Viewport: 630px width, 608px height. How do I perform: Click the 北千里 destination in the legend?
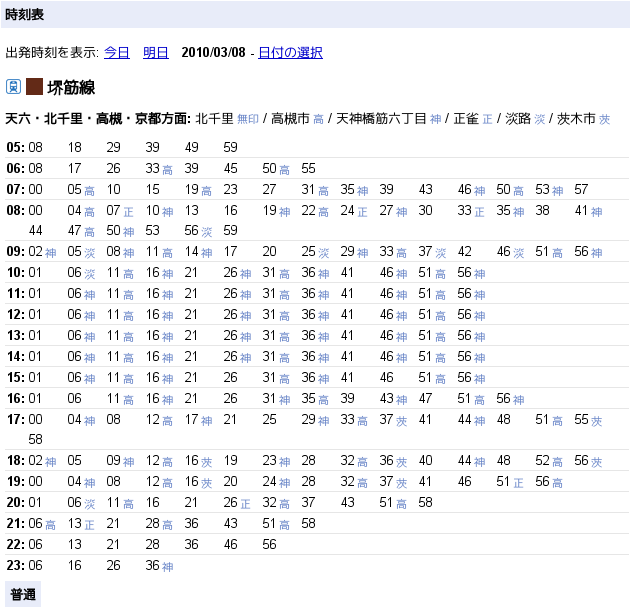point(214,119)
